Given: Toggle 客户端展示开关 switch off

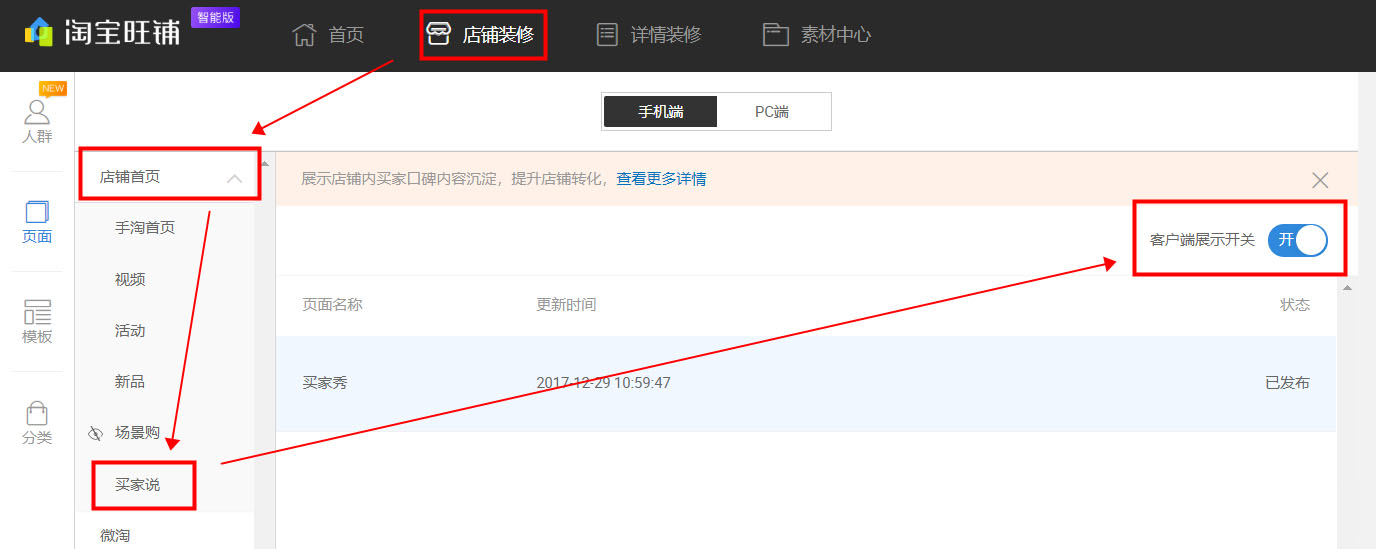Looking at the screenshot, I should pyautogui.click(x=1297, y=240).
